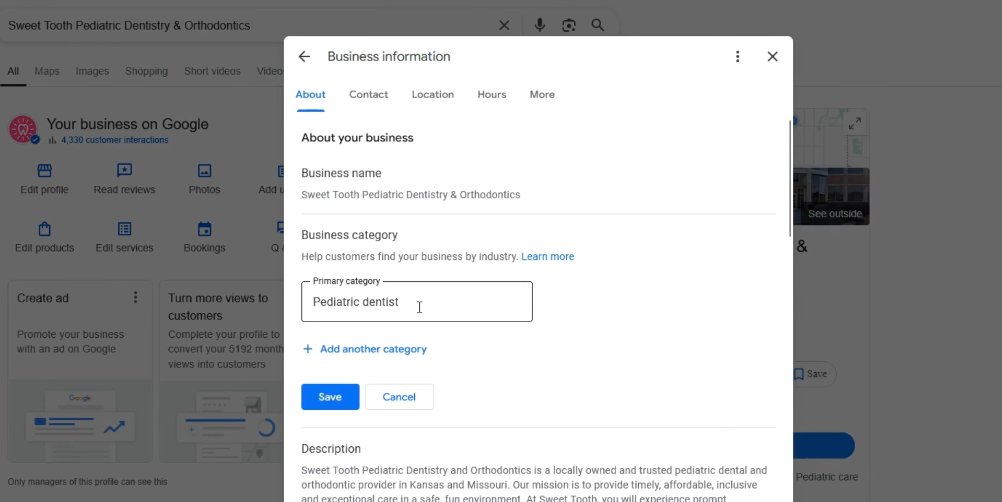Select the Maps search tab
The image size is (1002, 502).
(x=47, y=72)
